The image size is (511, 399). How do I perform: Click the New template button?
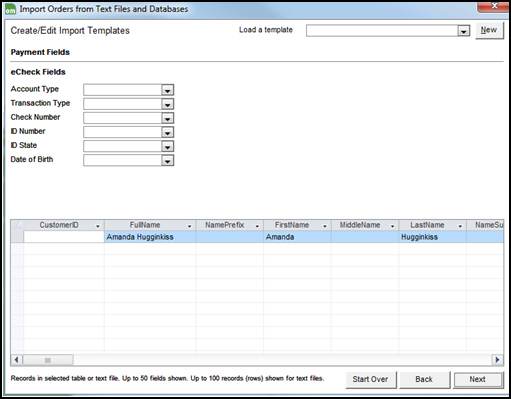pos(489,30)
